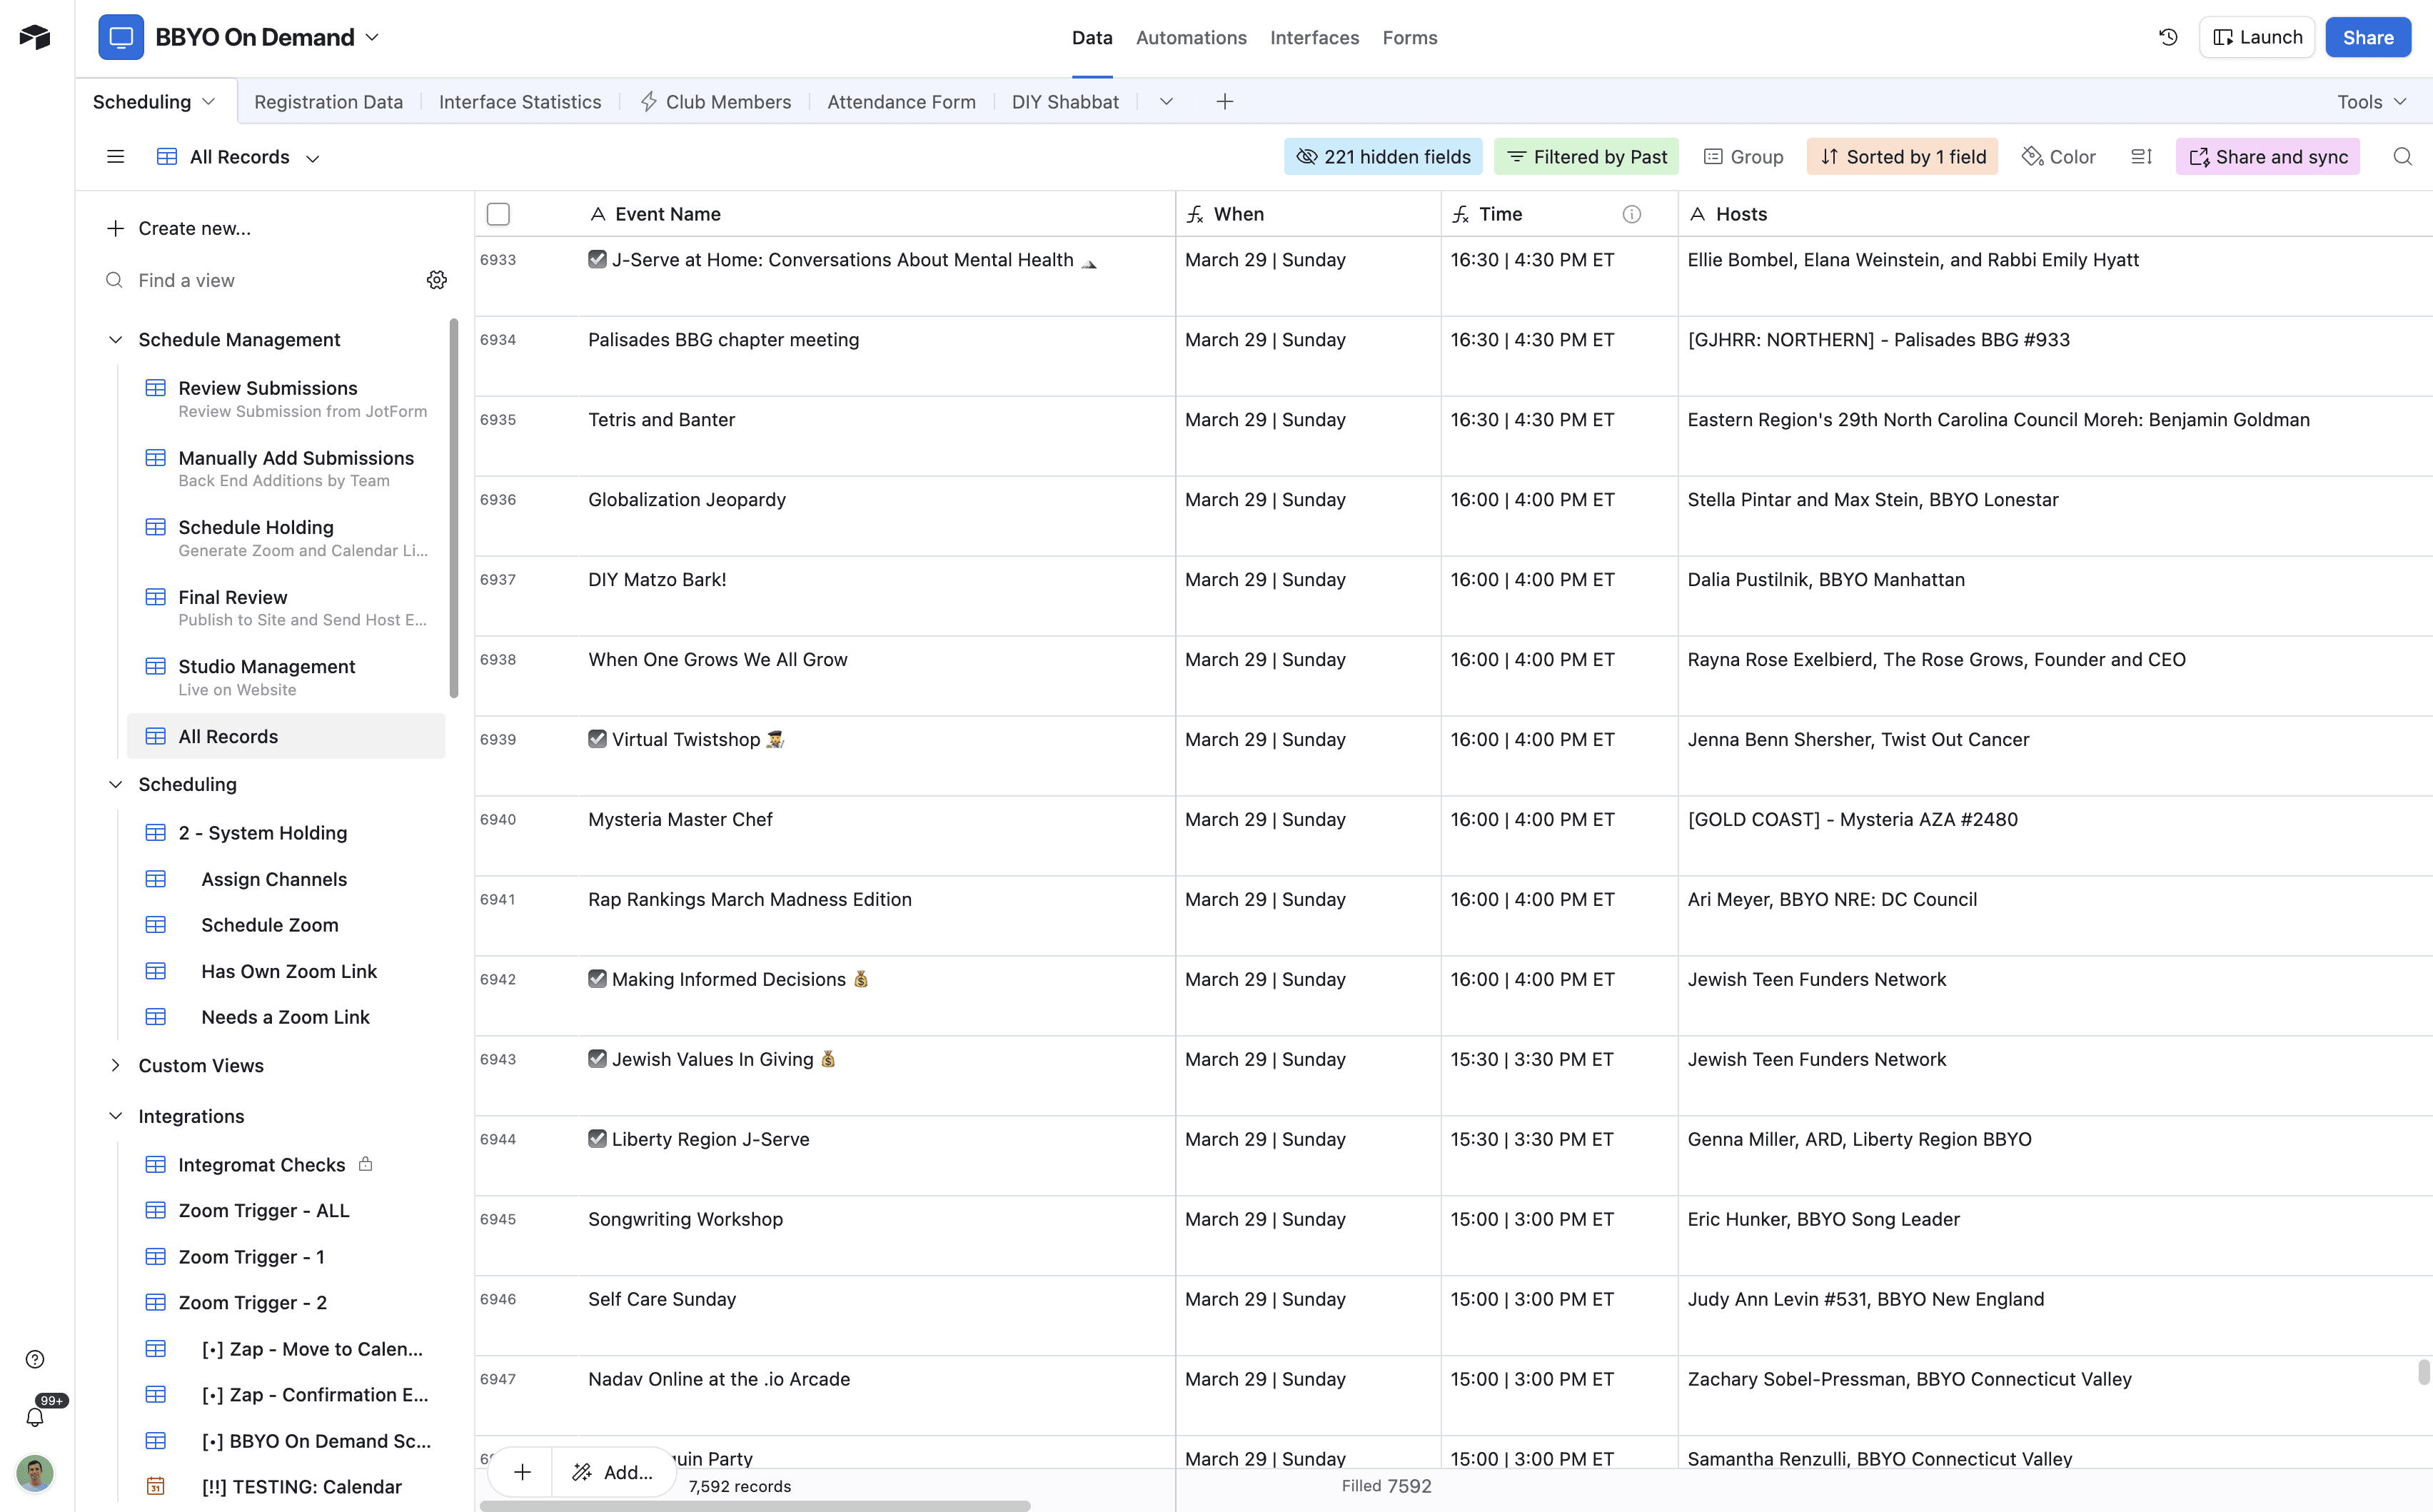Open the Registration Data table tab
The image size is (2433, 1512).
[328, 102]
